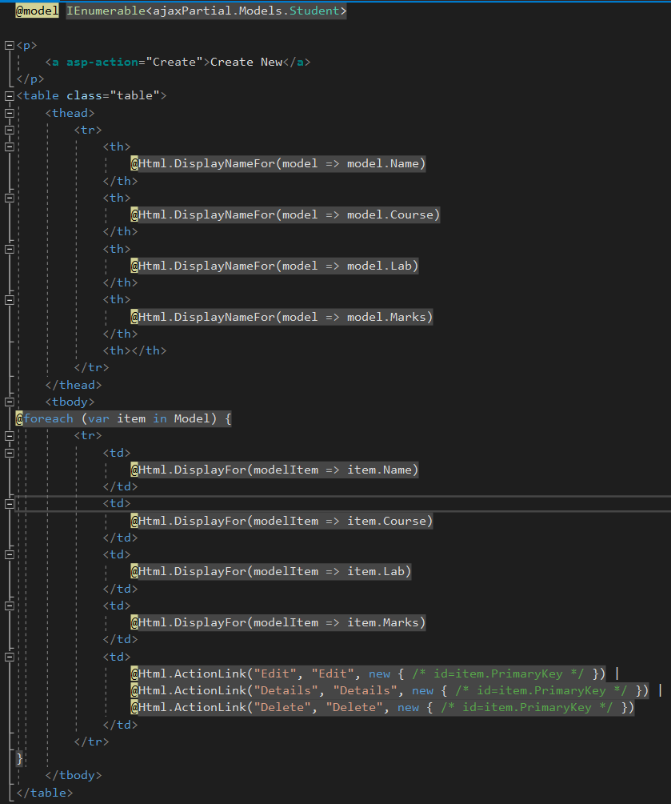Click the empty <th></th> line

click(135, 351)
